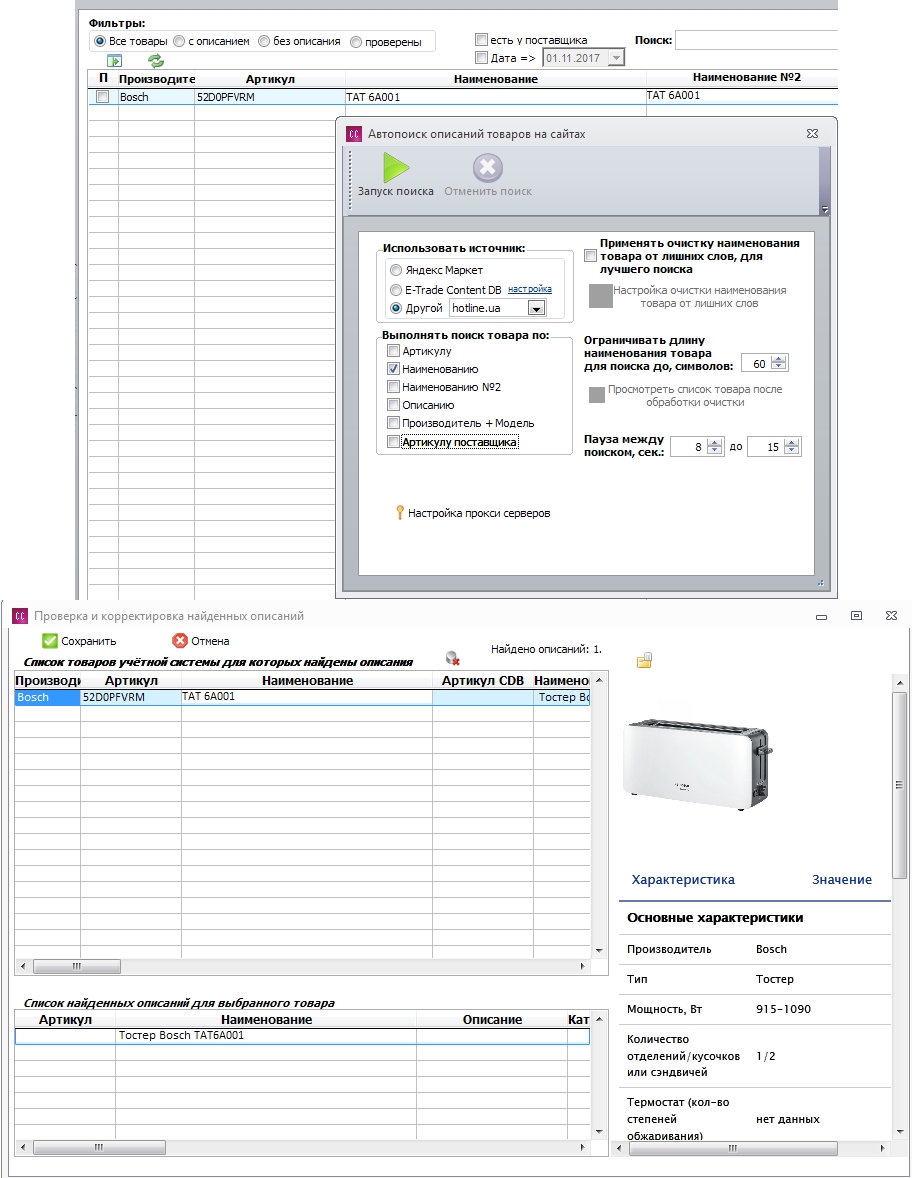The width and height of the screenshot is (912, 1178).
Task: Increase the pause minimum value 8
Action: coord(715,443)
